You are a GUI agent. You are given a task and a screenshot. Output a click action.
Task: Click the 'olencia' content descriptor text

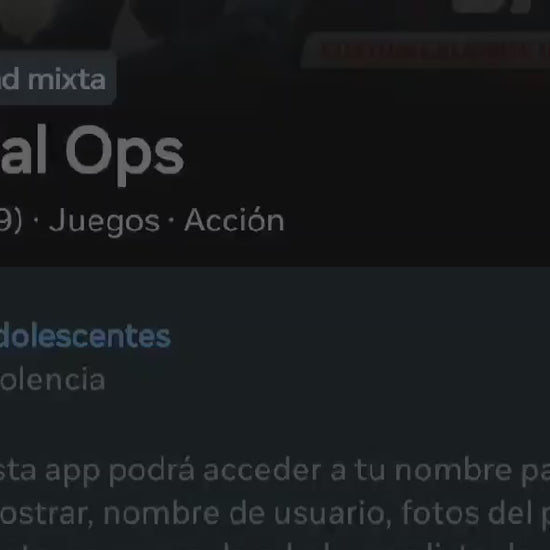point(52,380)
